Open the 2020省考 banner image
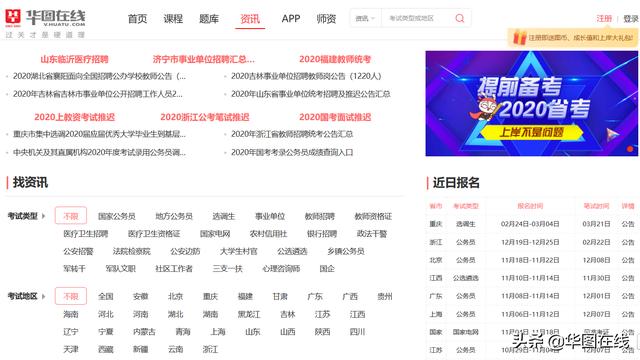Viewport: 640px width, 360px height. pos(531,103)
